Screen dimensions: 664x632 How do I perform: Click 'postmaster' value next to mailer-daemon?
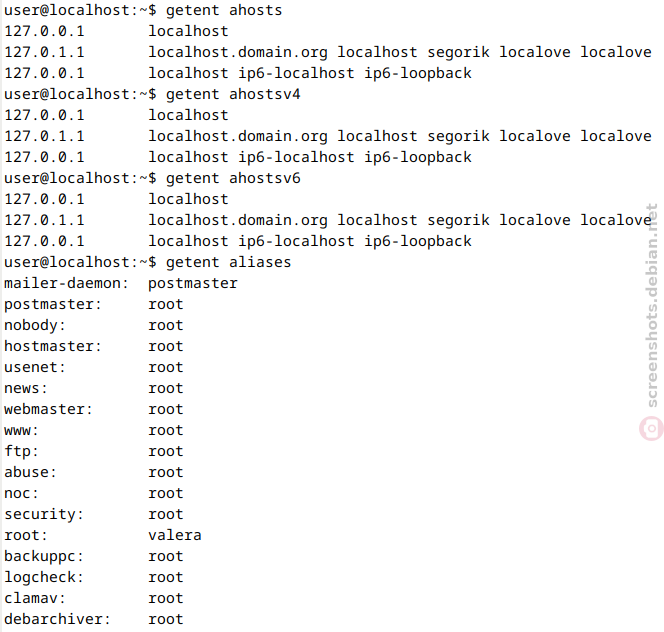[x=193, y=283]
